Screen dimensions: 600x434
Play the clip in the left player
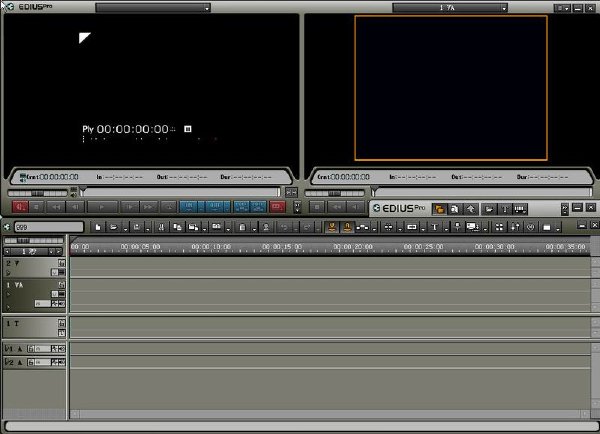102,207
